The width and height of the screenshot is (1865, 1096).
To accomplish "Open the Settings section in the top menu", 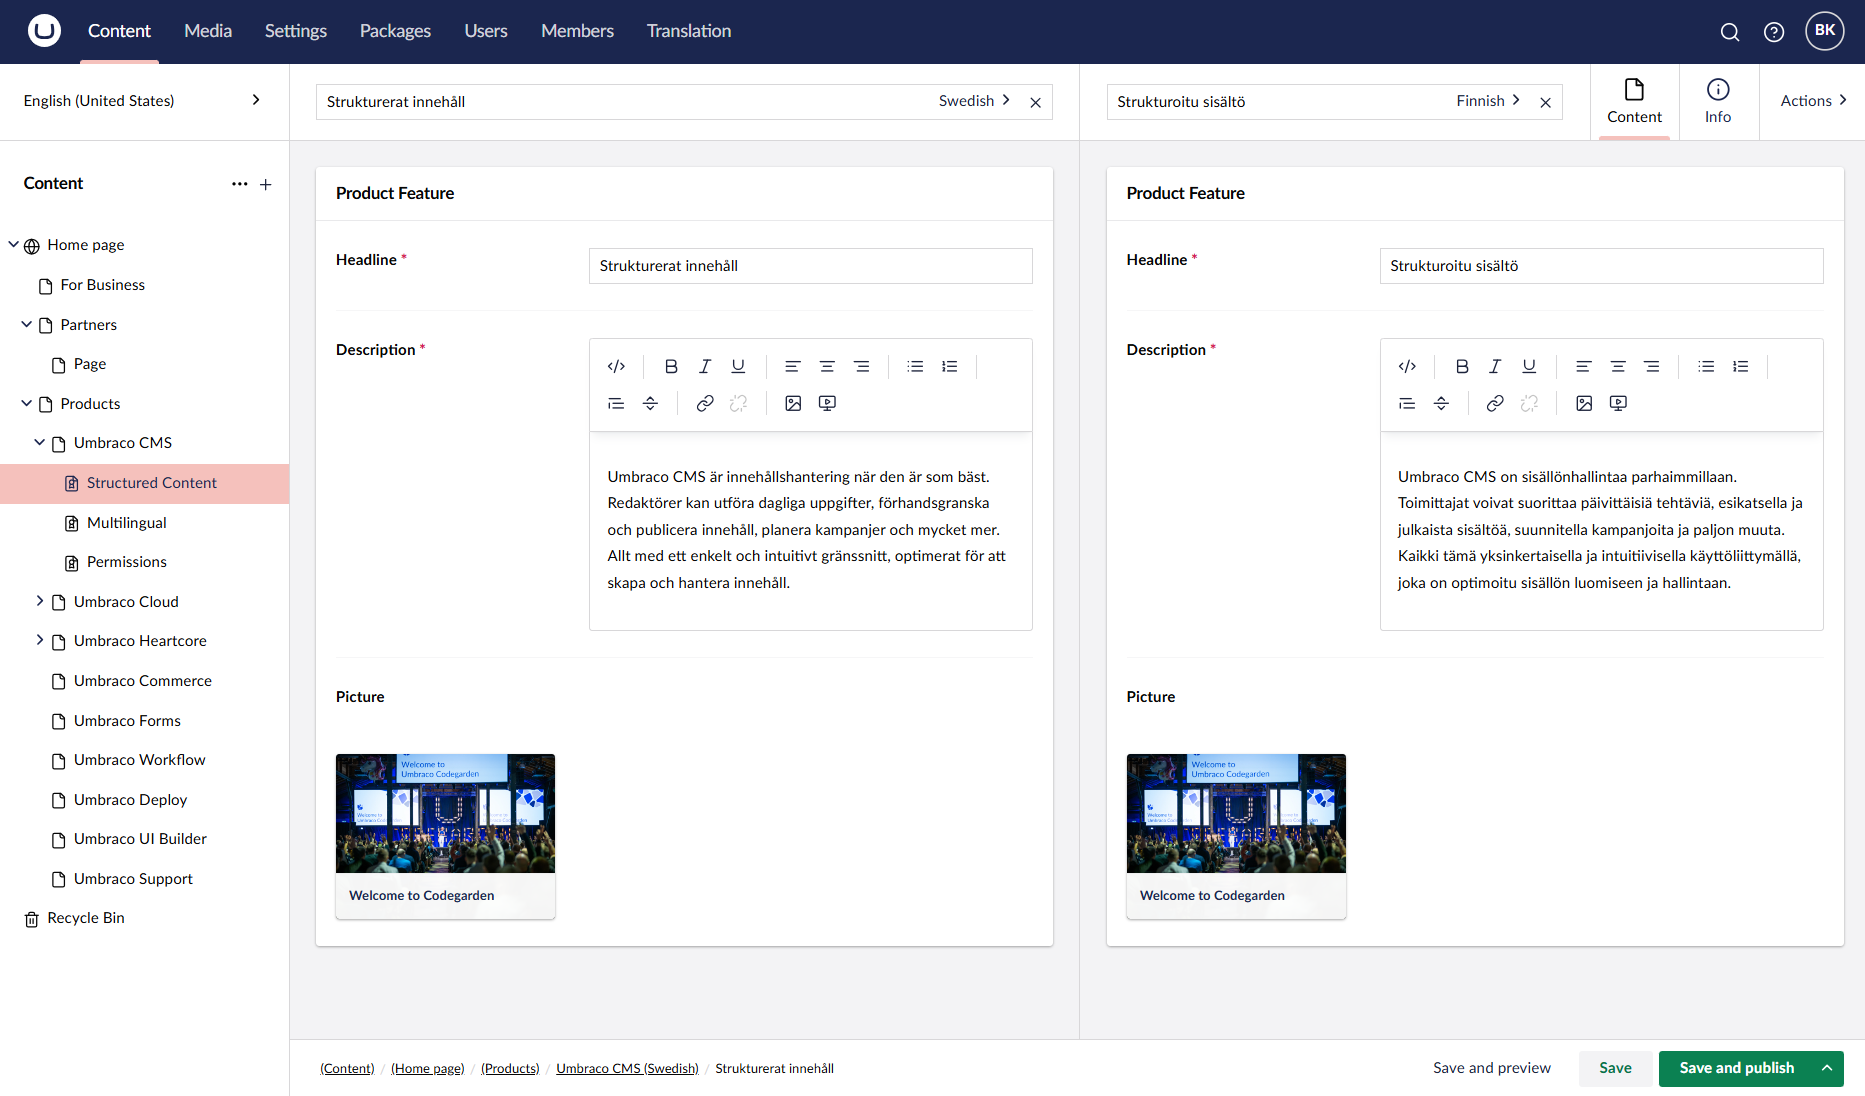I will (295, 31).
